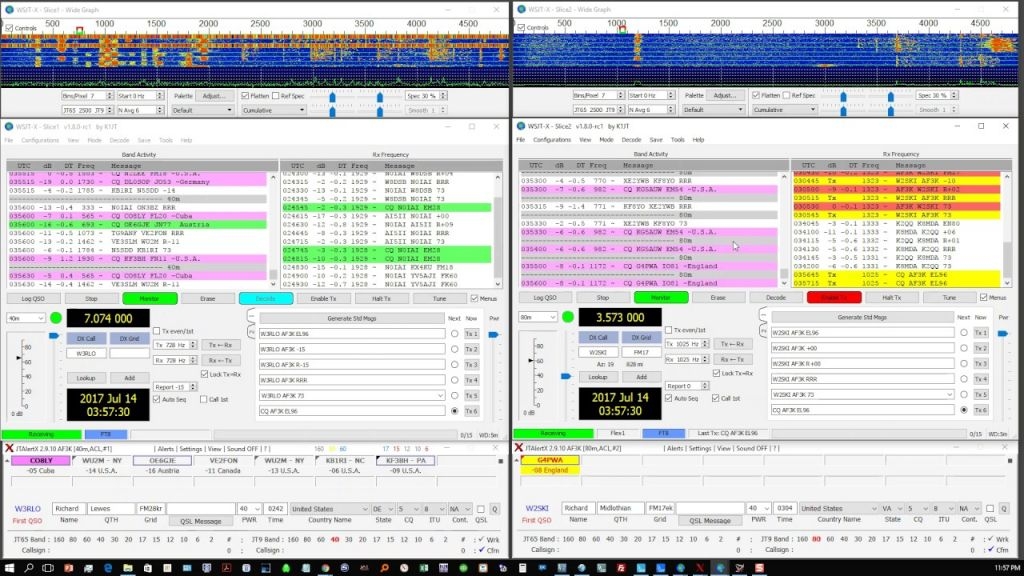
Task: Toggle Menus checkbox in Slice1 window
Action: pos(474,298)
